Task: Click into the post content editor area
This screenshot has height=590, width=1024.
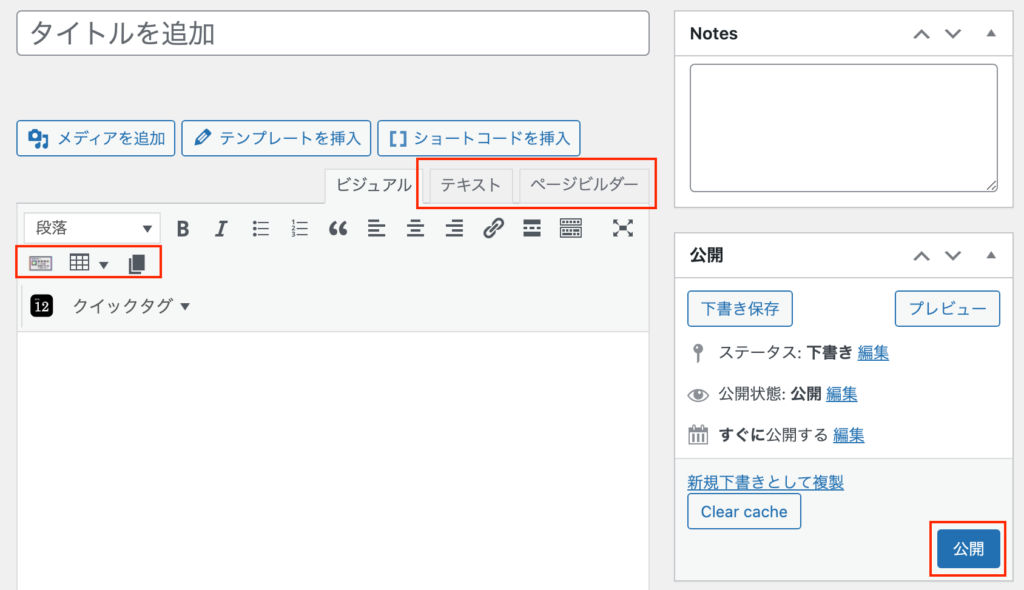Action: pyautogui.click(x=333, y=461)
